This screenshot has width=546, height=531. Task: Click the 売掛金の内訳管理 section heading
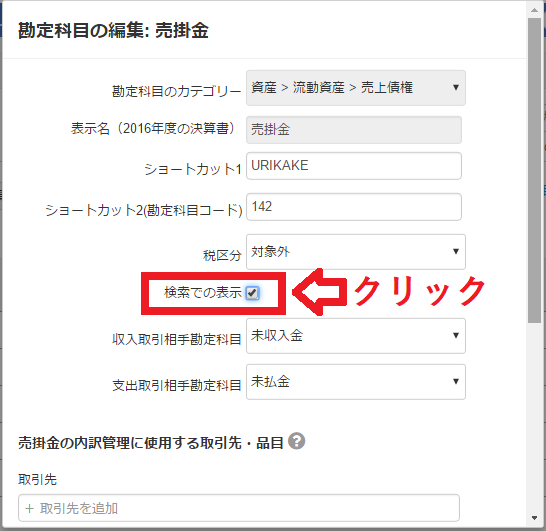coord(151,443)
